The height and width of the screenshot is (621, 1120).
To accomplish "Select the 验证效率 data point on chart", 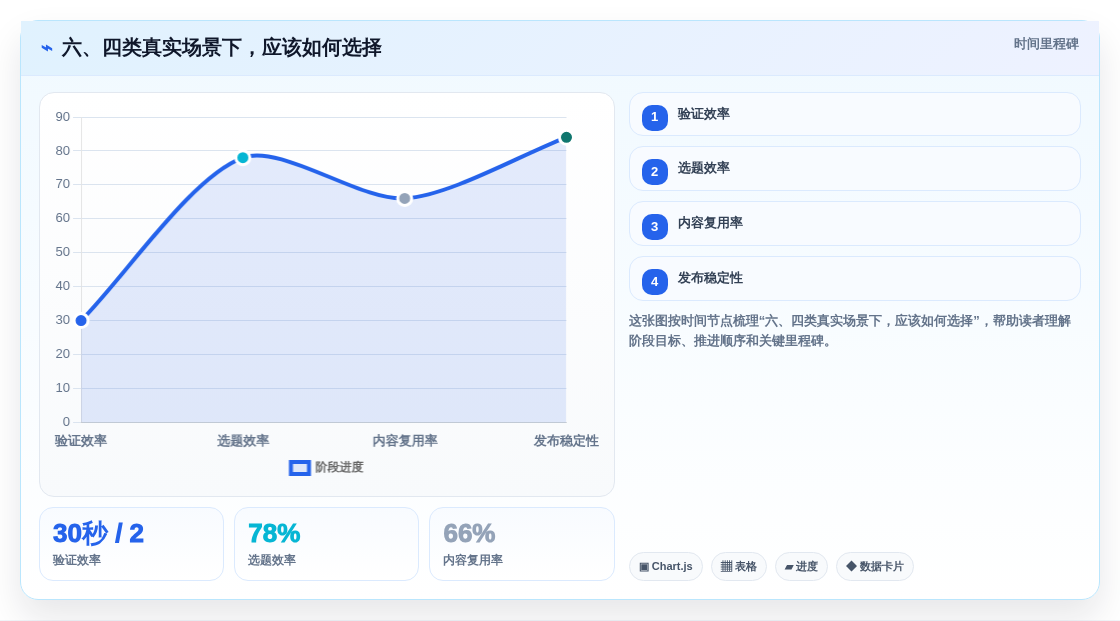I will [x=81, y=320].
